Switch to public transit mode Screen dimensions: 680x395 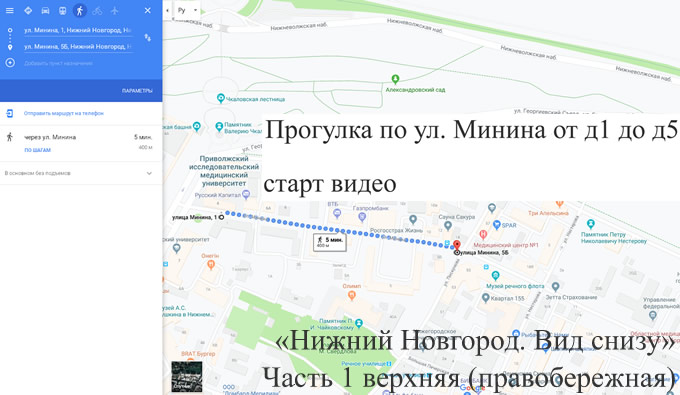62,10
